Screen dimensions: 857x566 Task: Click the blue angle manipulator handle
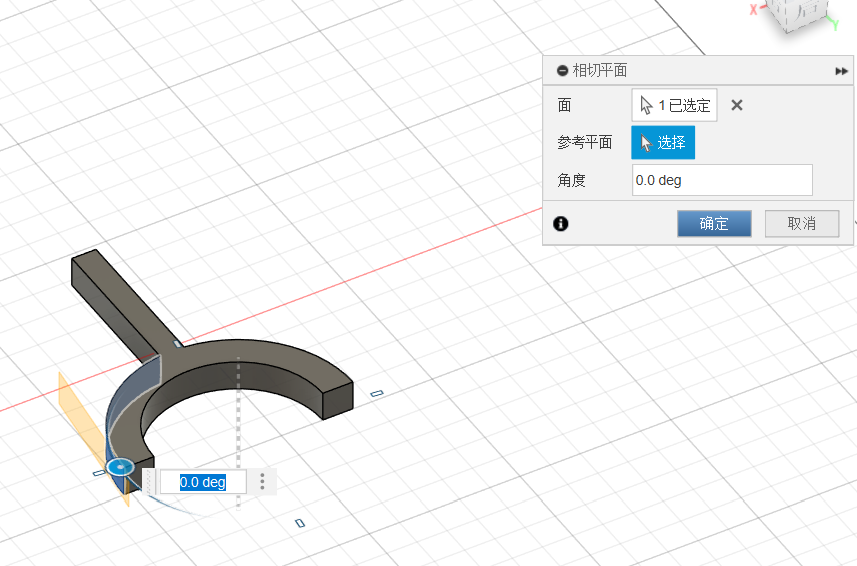click(x=120, y=467)
